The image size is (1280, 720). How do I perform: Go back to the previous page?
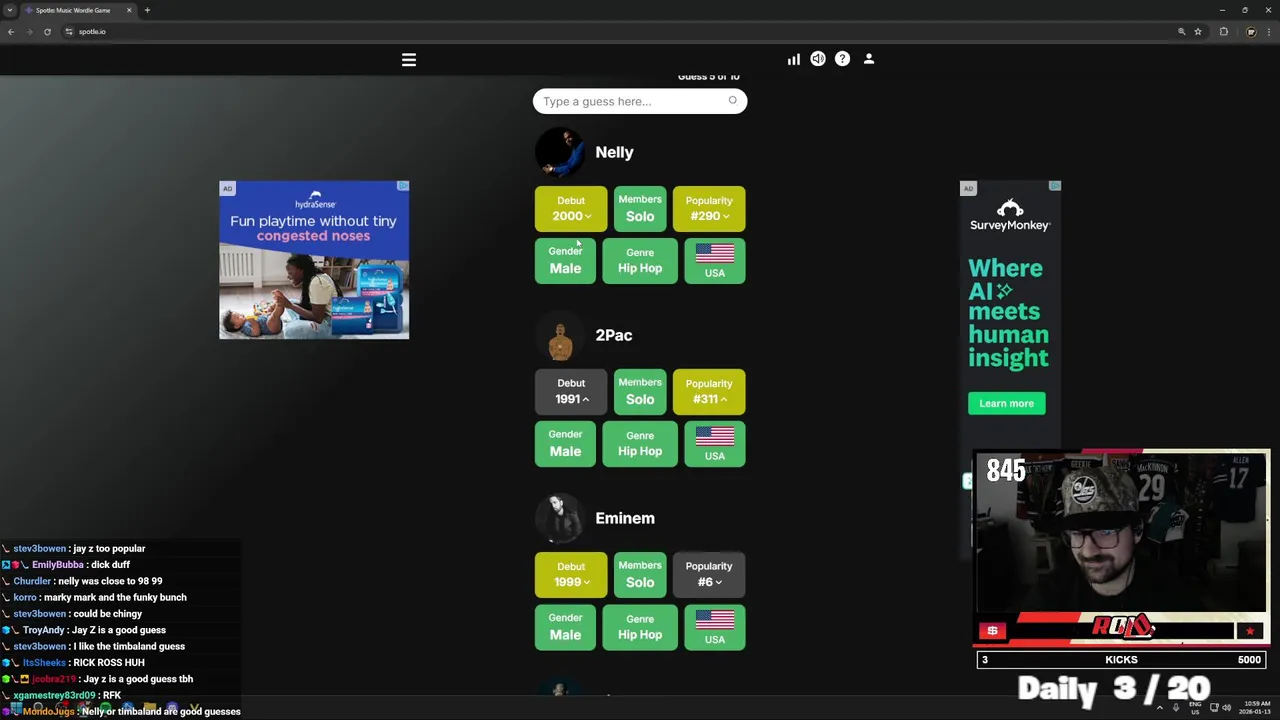[11, 31]
